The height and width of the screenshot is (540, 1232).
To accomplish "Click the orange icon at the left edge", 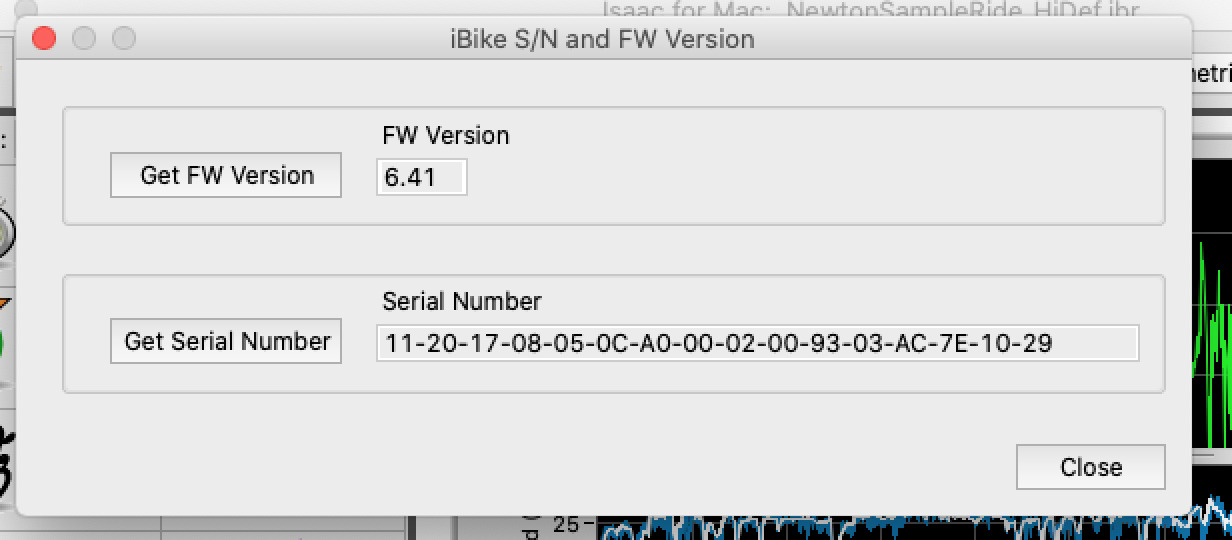I will point(6,302).
